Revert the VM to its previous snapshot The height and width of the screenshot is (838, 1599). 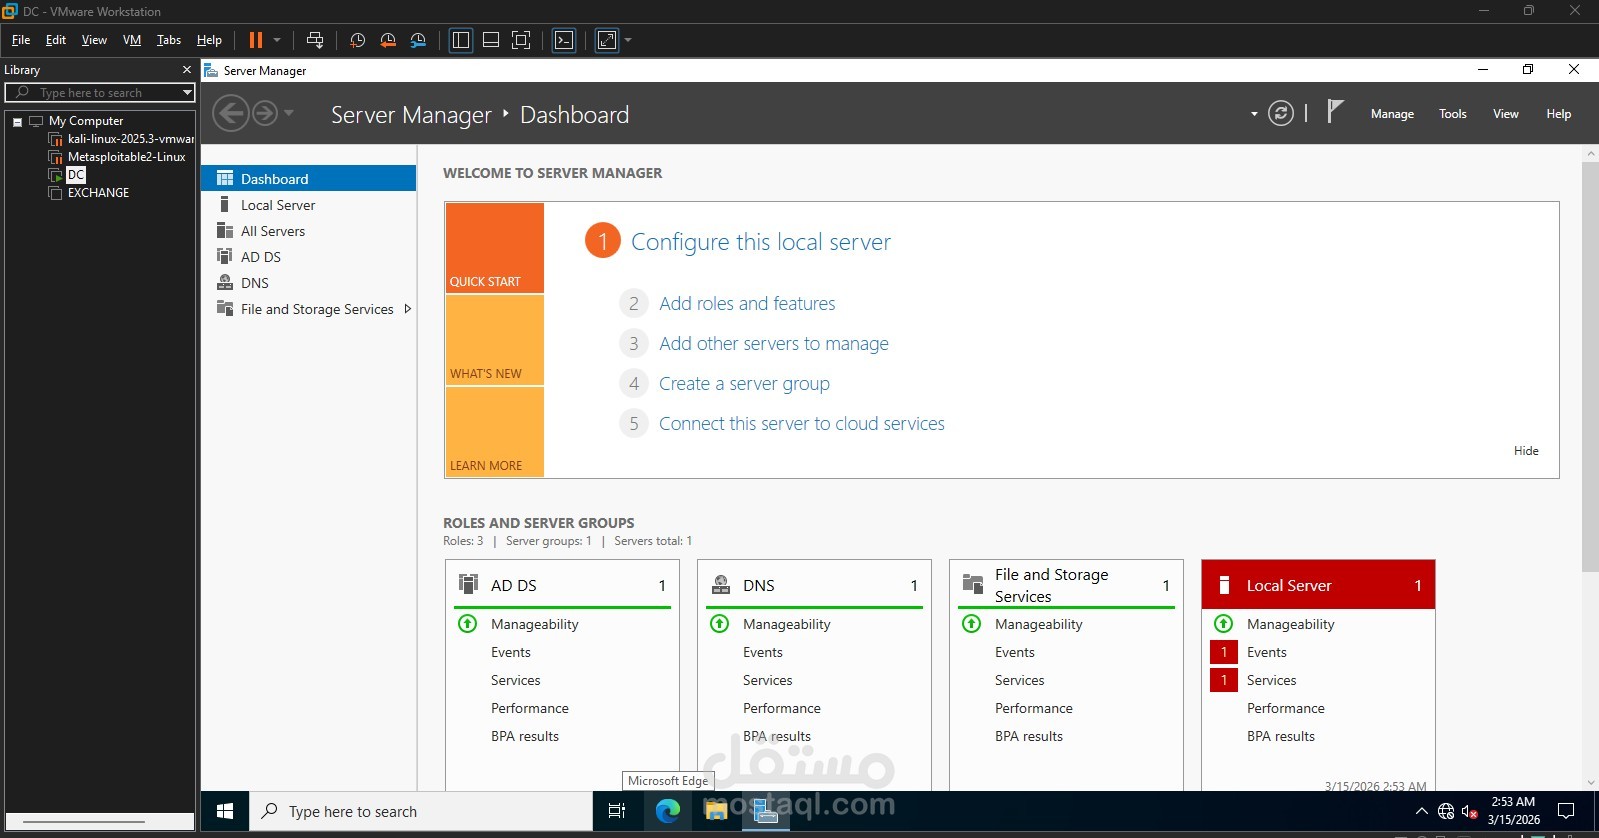point(388,40)
